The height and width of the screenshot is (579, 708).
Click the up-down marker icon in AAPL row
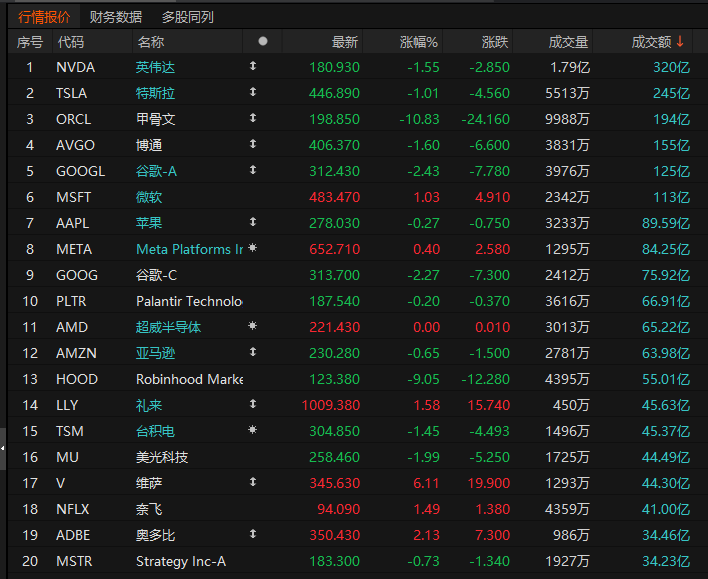tap(253, 222)
